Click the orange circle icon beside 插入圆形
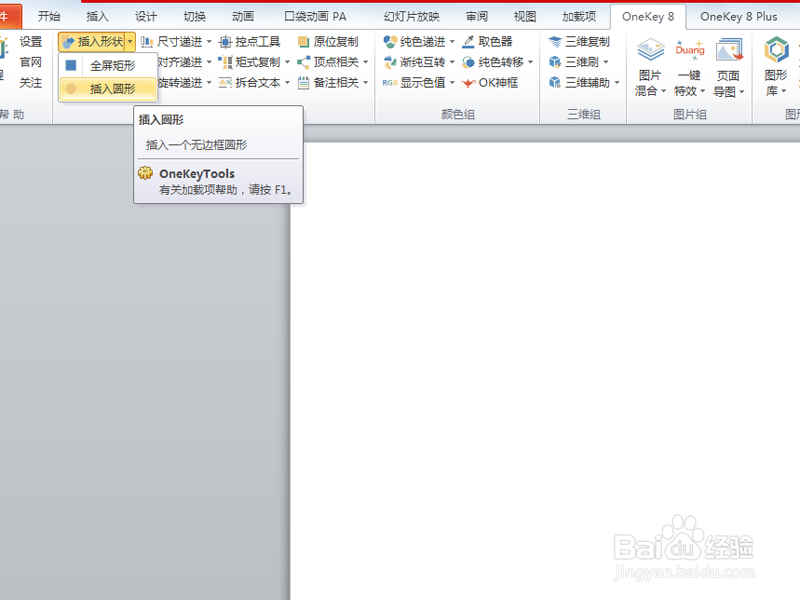Viewport: 800px width, 600px height. tap(71, 89)
